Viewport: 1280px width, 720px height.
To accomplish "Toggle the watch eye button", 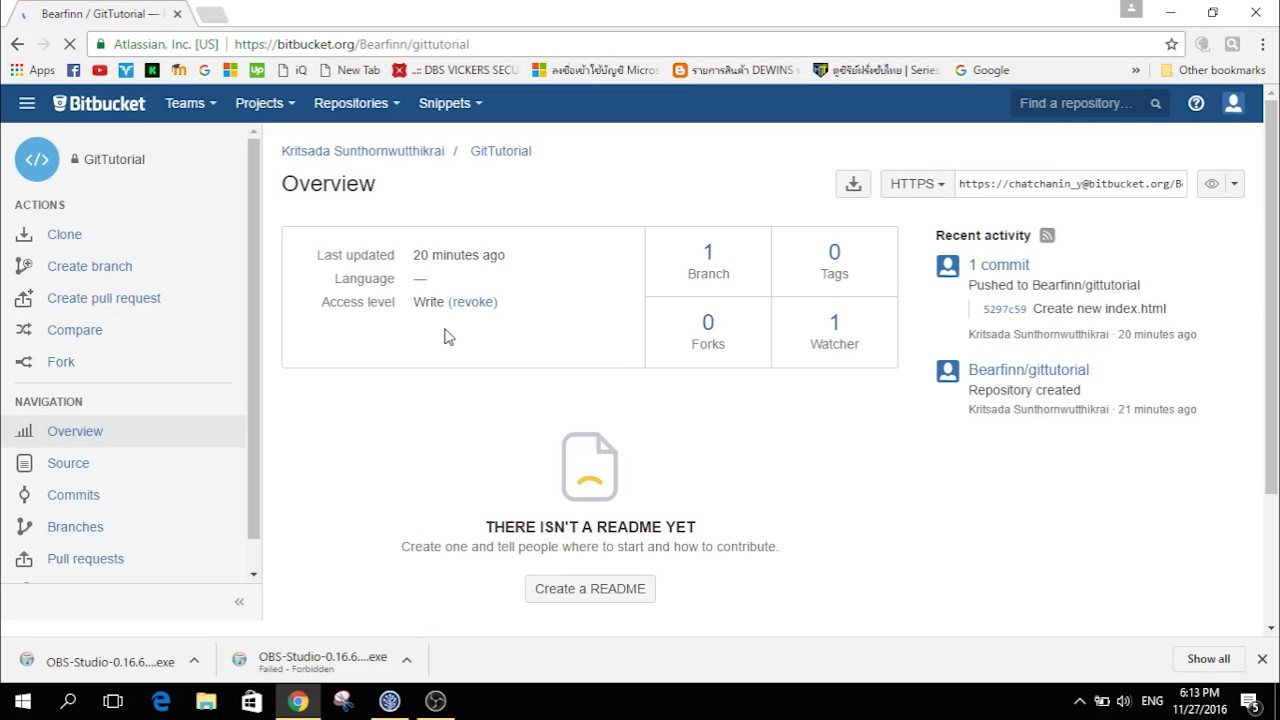I will pos(1211,184).
